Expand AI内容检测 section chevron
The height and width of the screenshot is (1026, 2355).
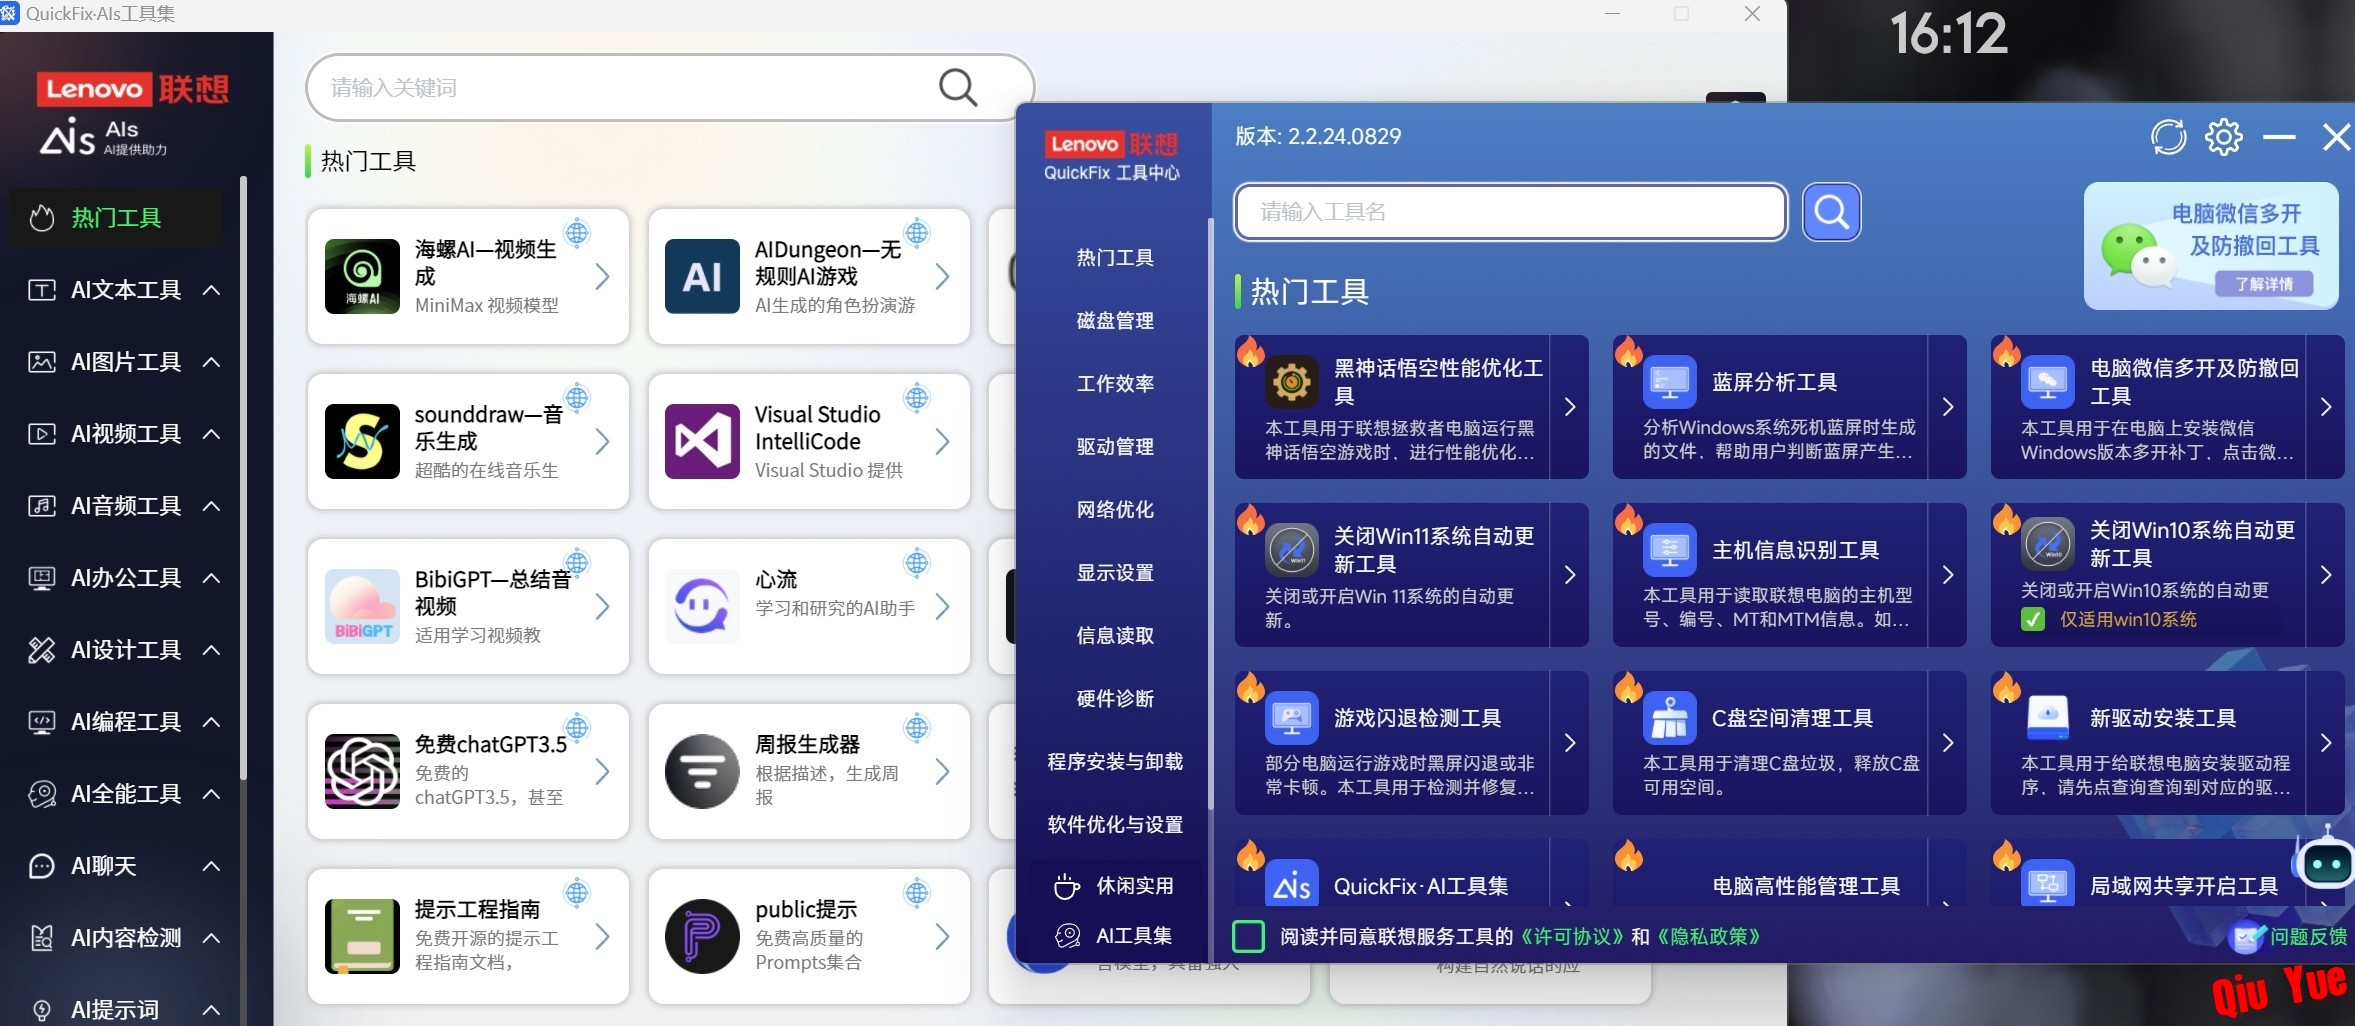point(211,938)
